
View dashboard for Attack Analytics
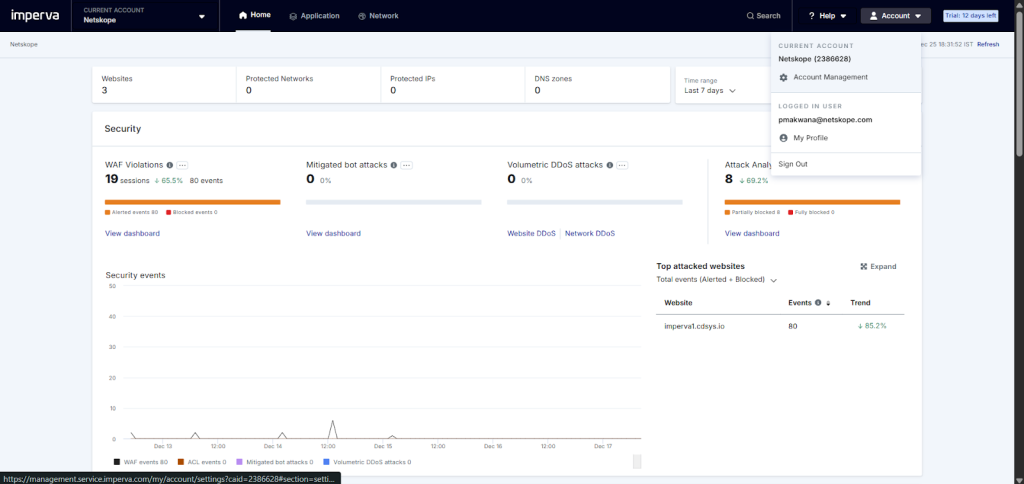pyautogui.click(x=752, y=233)
